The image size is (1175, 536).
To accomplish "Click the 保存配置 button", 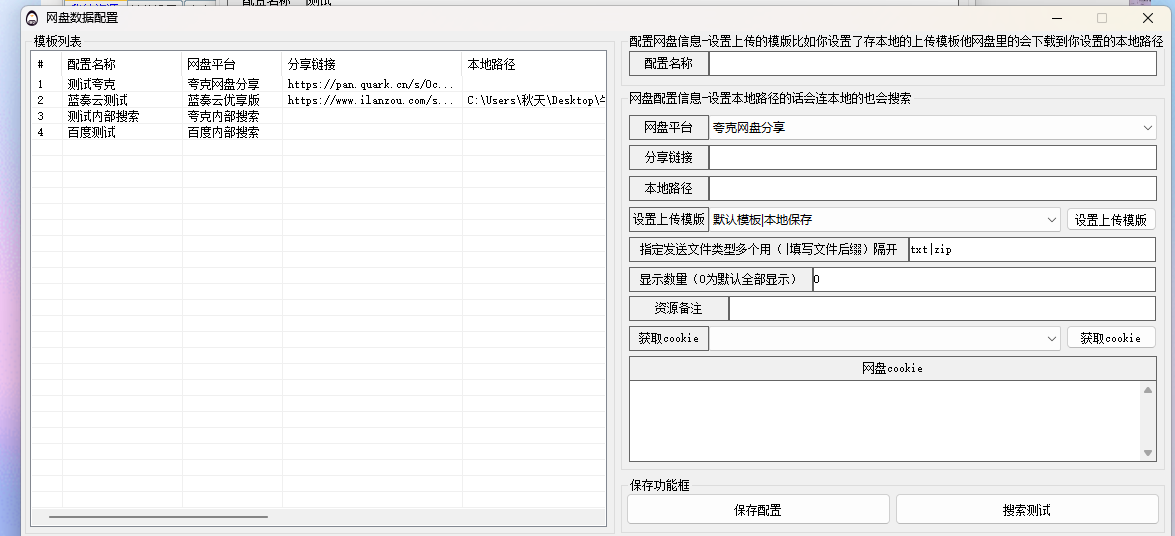I will coord(757,510).
